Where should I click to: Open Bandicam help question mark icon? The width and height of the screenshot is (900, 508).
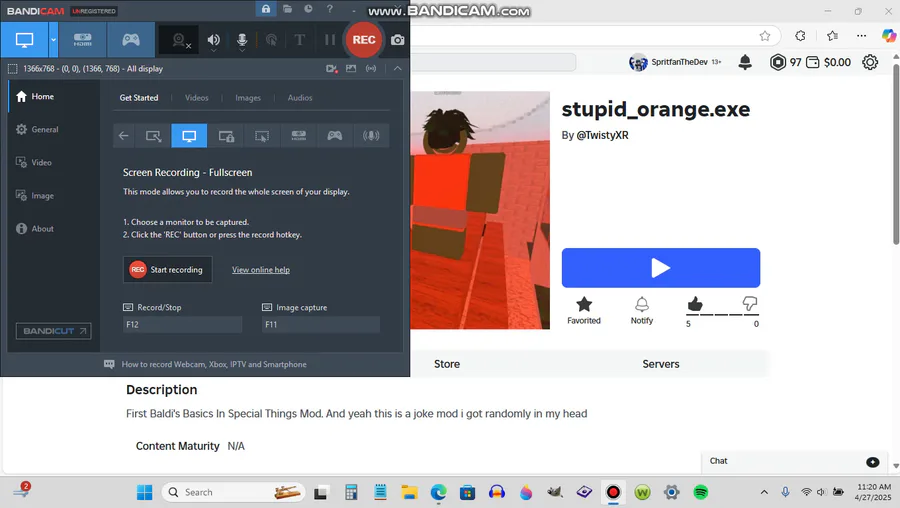(329, 9)
